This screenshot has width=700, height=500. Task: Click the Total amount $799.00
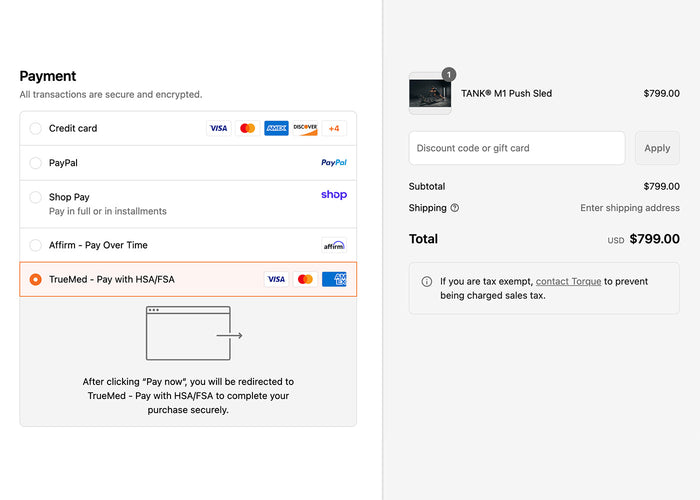(654, 239)
